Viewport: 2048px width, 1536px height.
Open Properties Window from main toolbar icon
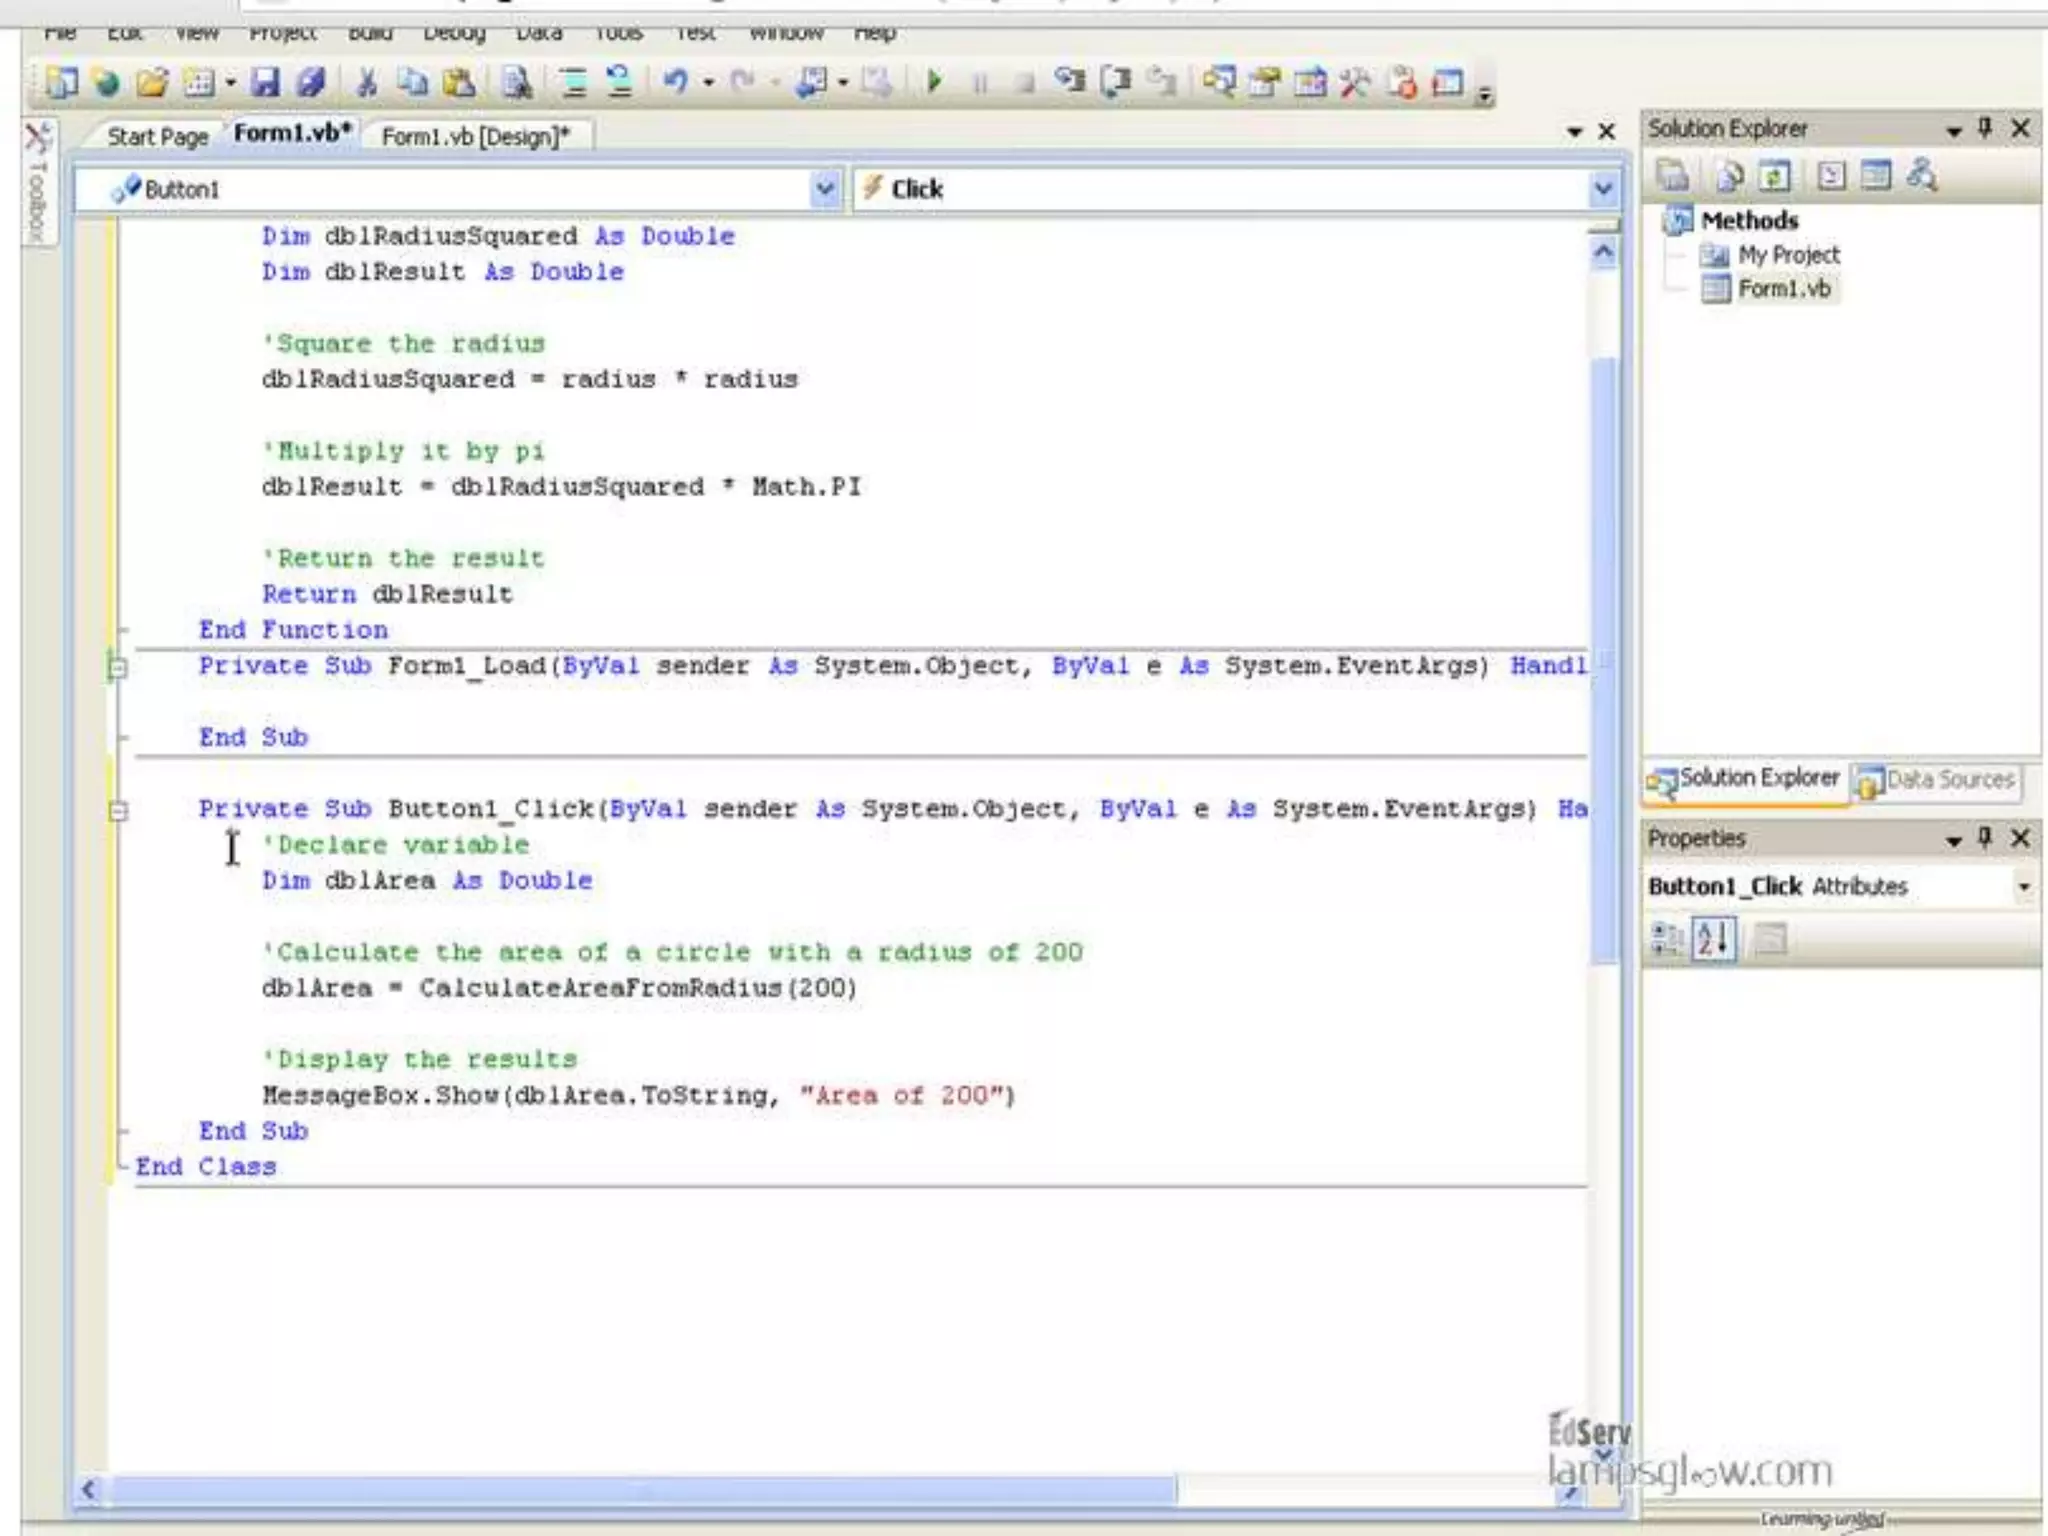tap(1265, 82)
